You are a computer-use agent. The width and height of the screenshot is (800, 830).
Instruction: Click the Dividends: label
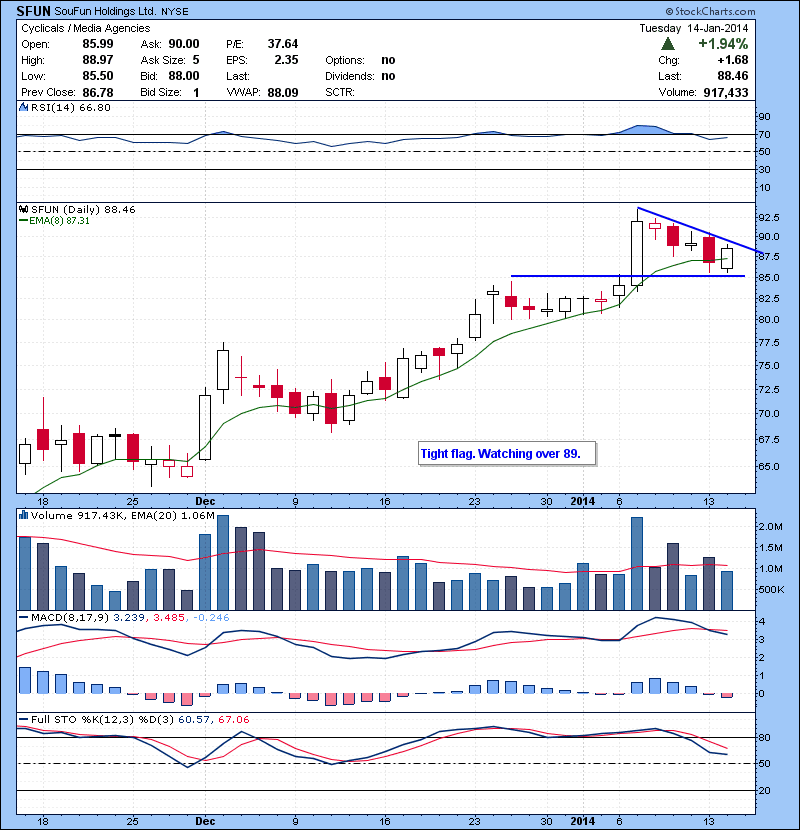coord(350,76)
